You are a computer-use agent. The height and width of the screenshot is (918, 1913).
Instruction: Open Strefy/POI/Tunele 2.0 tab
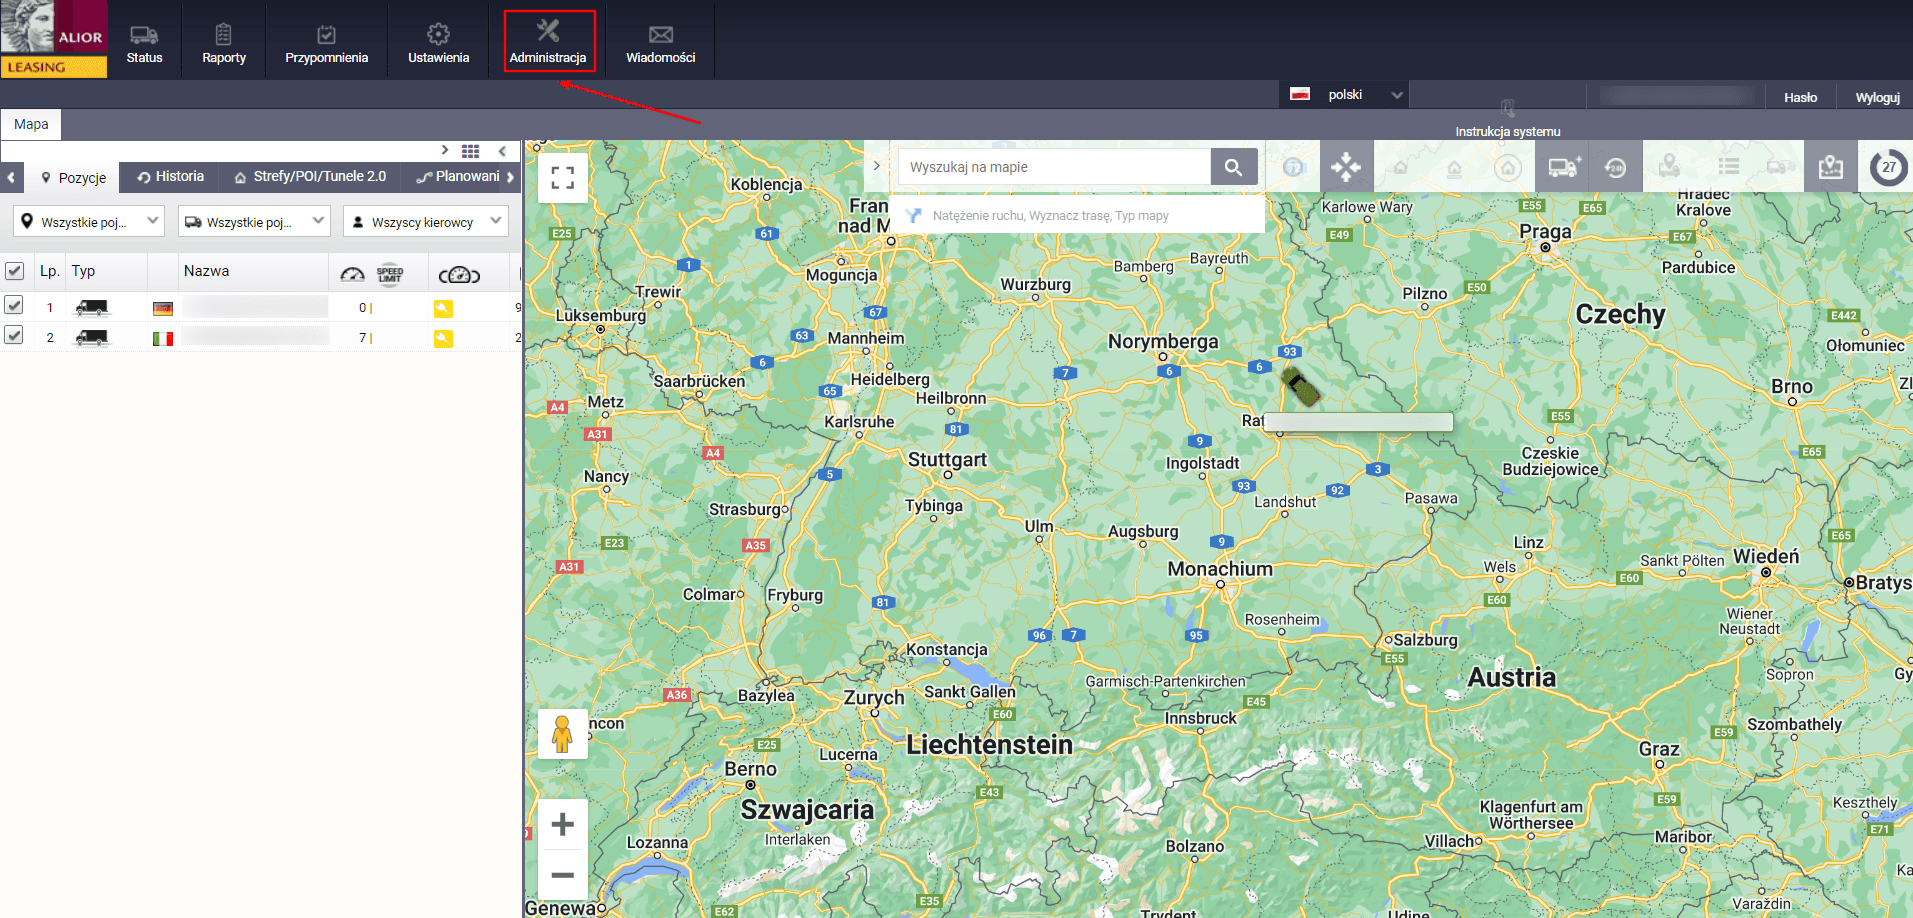click(310, 177)
